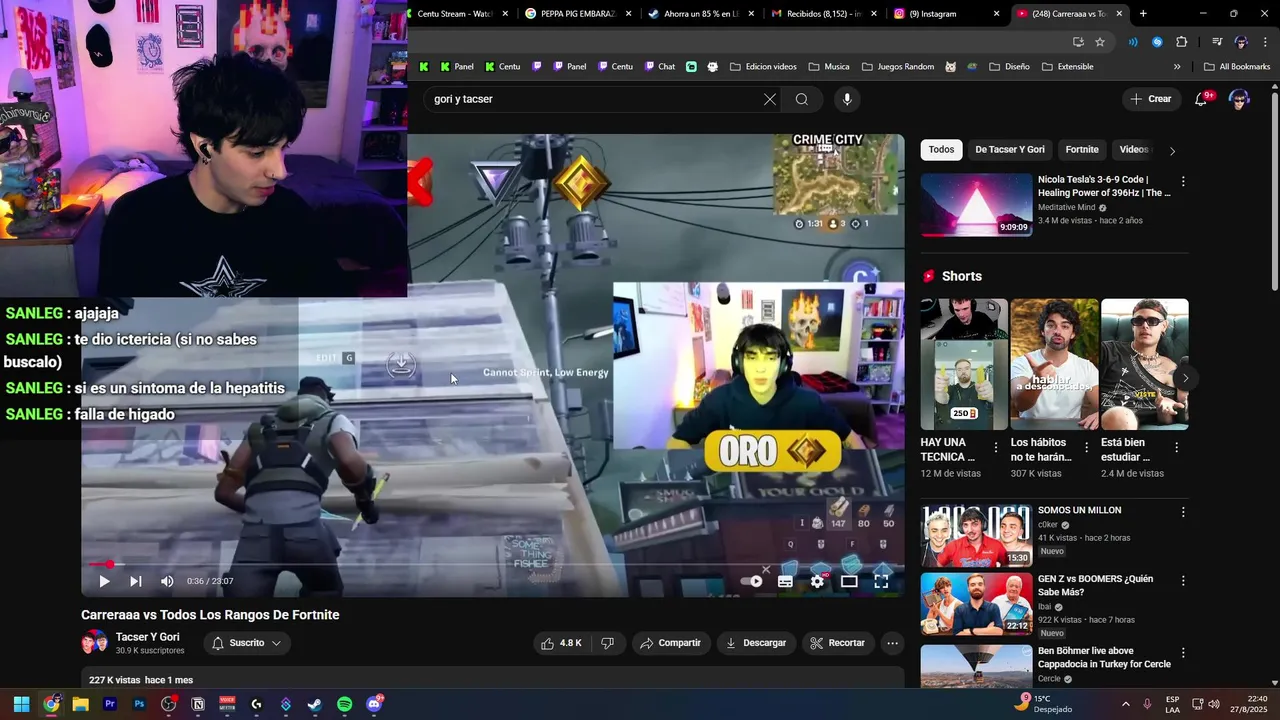Mute the video player volume
The width and height of the screenshot is (1280, 720).
[x=167, y=581]
